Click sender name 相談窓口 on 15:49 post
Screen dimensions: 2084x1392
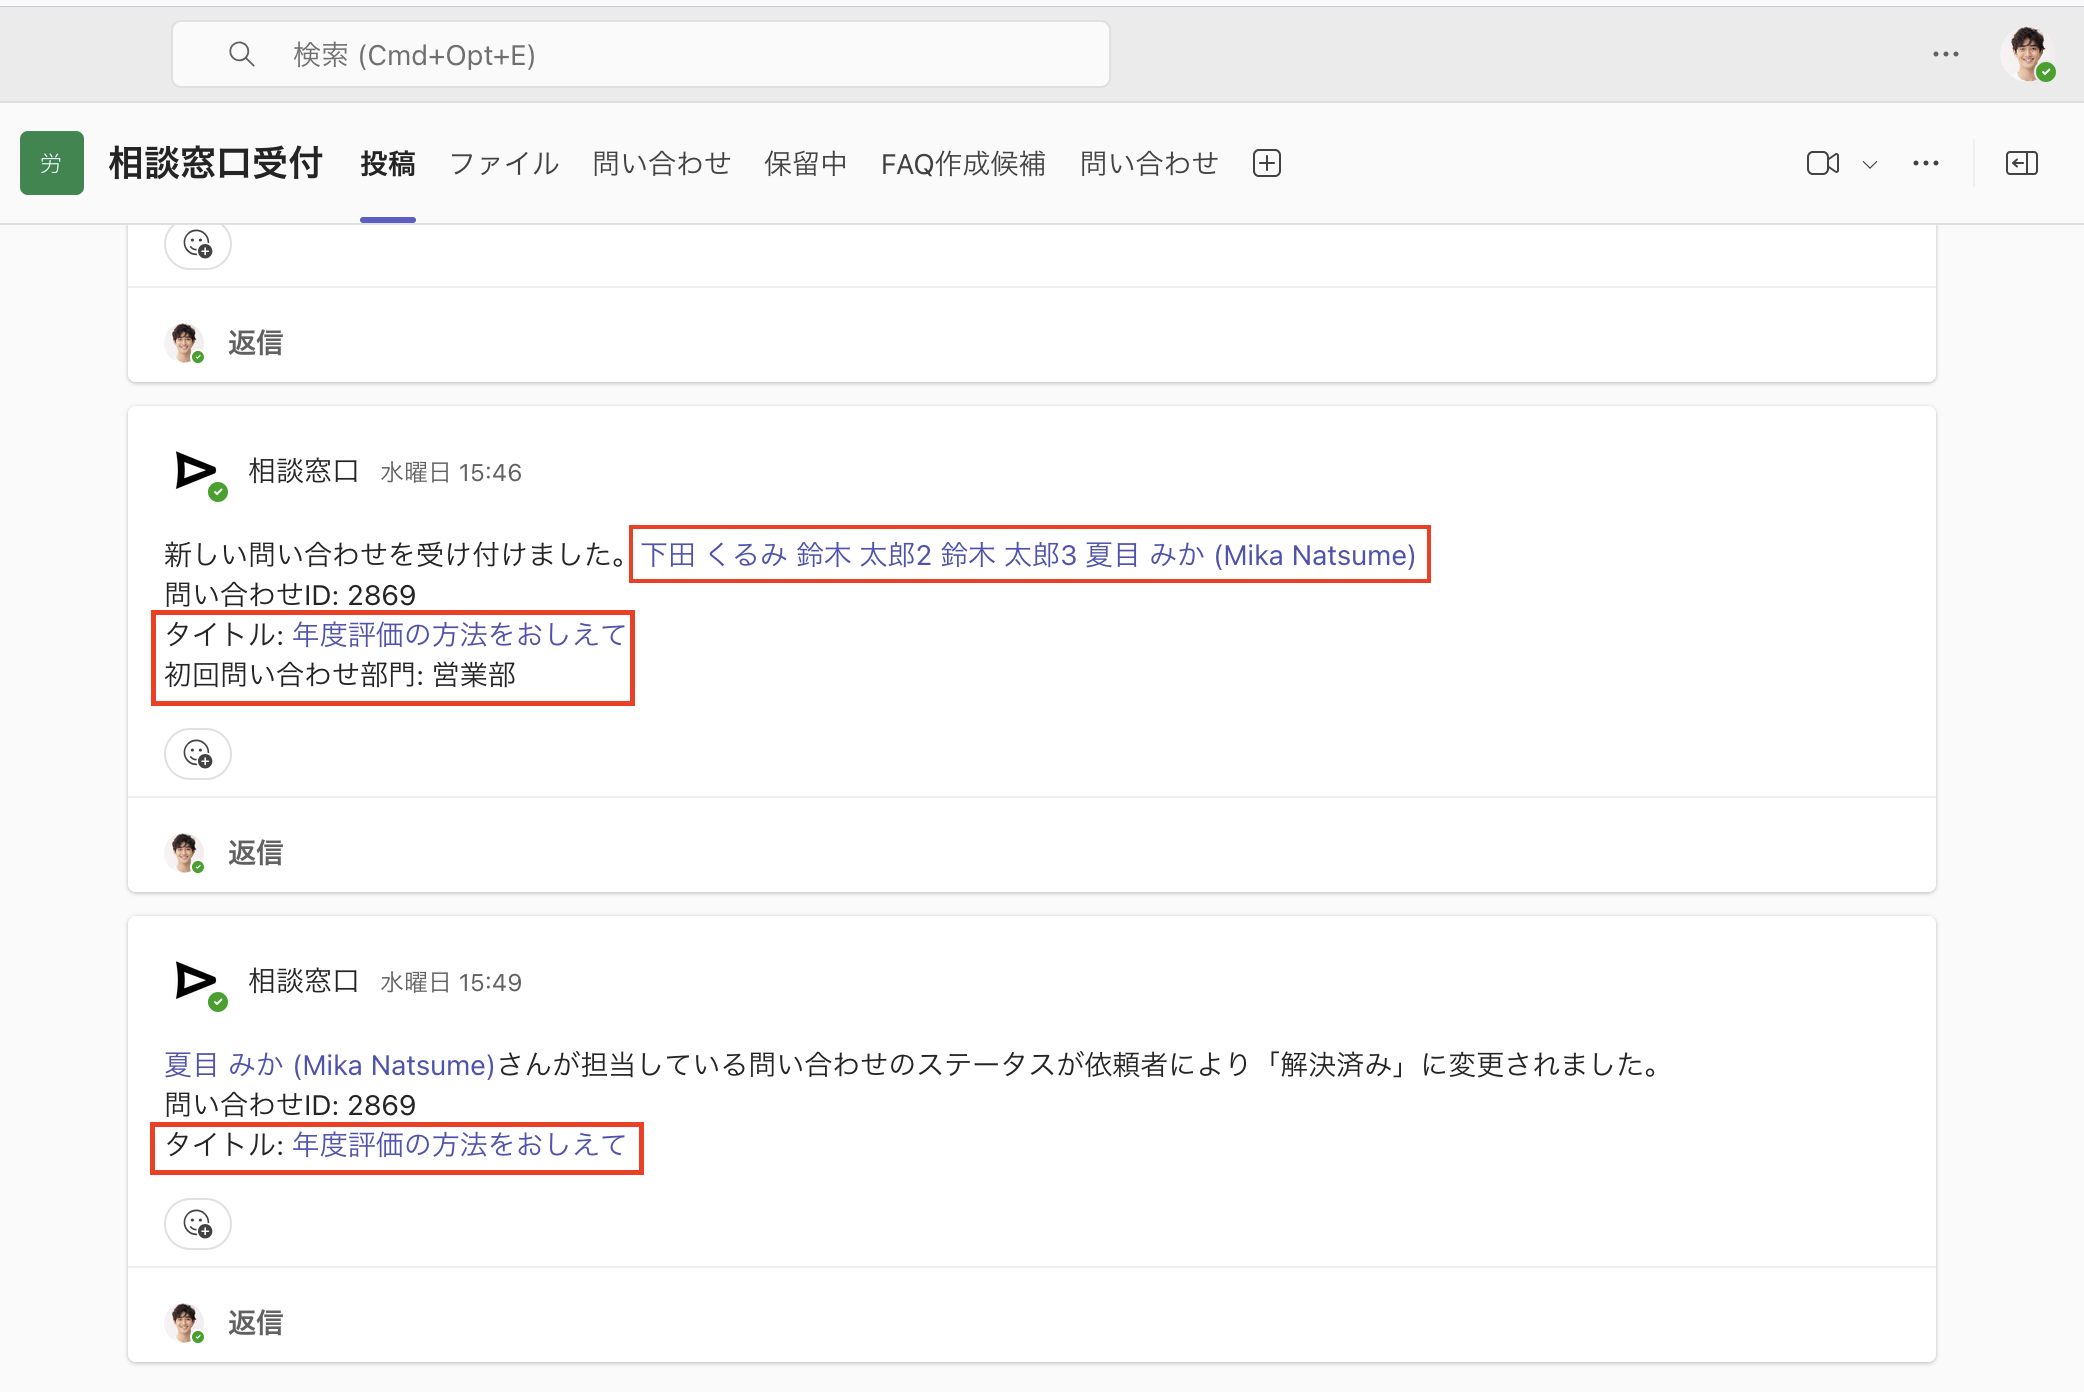pos(303,981)
